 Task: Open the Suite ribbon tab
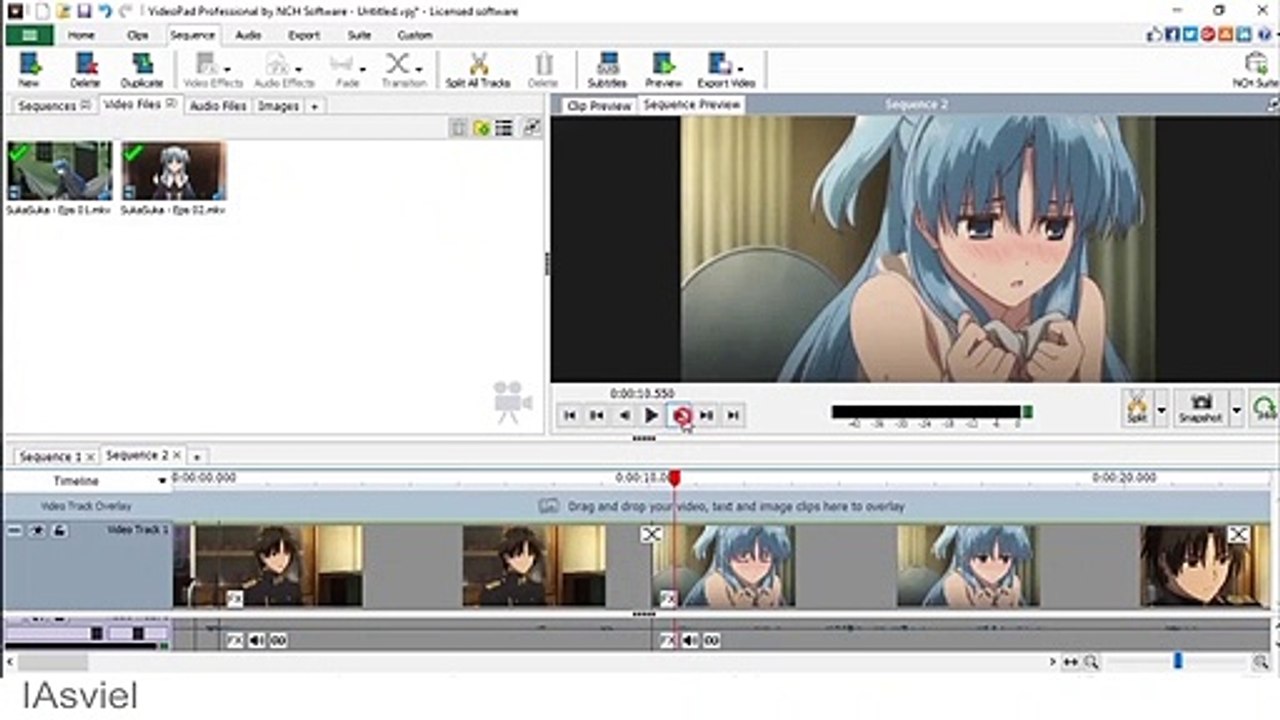359,35
